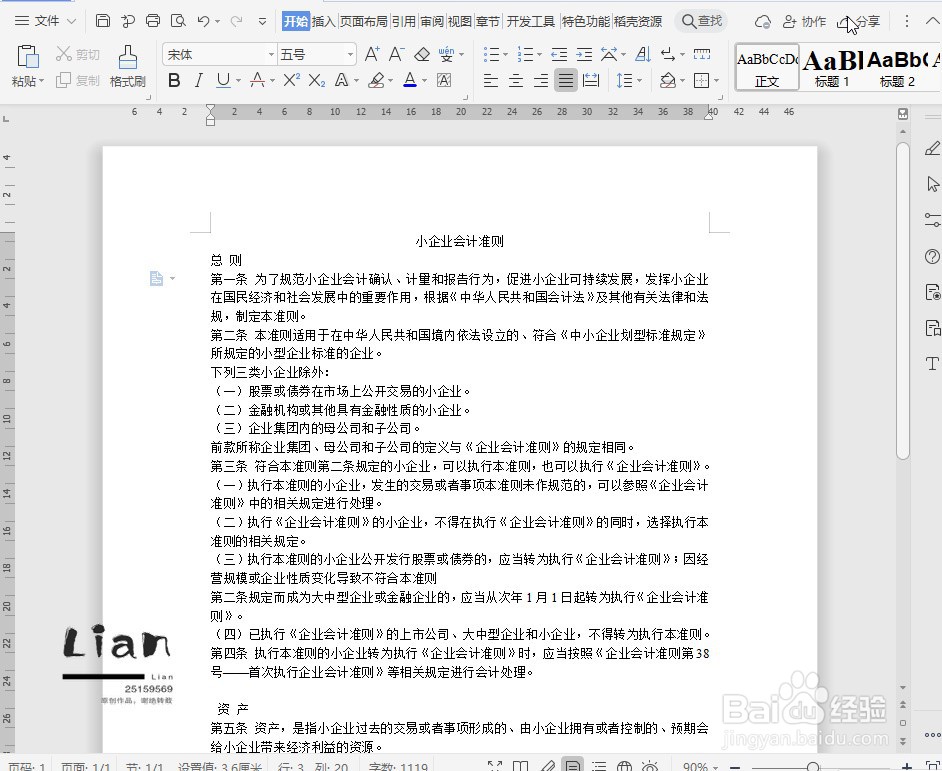This screenshot has width=942, height=771.
Task: Open the numbered list dropdown arrow
Action: (539, 55)
